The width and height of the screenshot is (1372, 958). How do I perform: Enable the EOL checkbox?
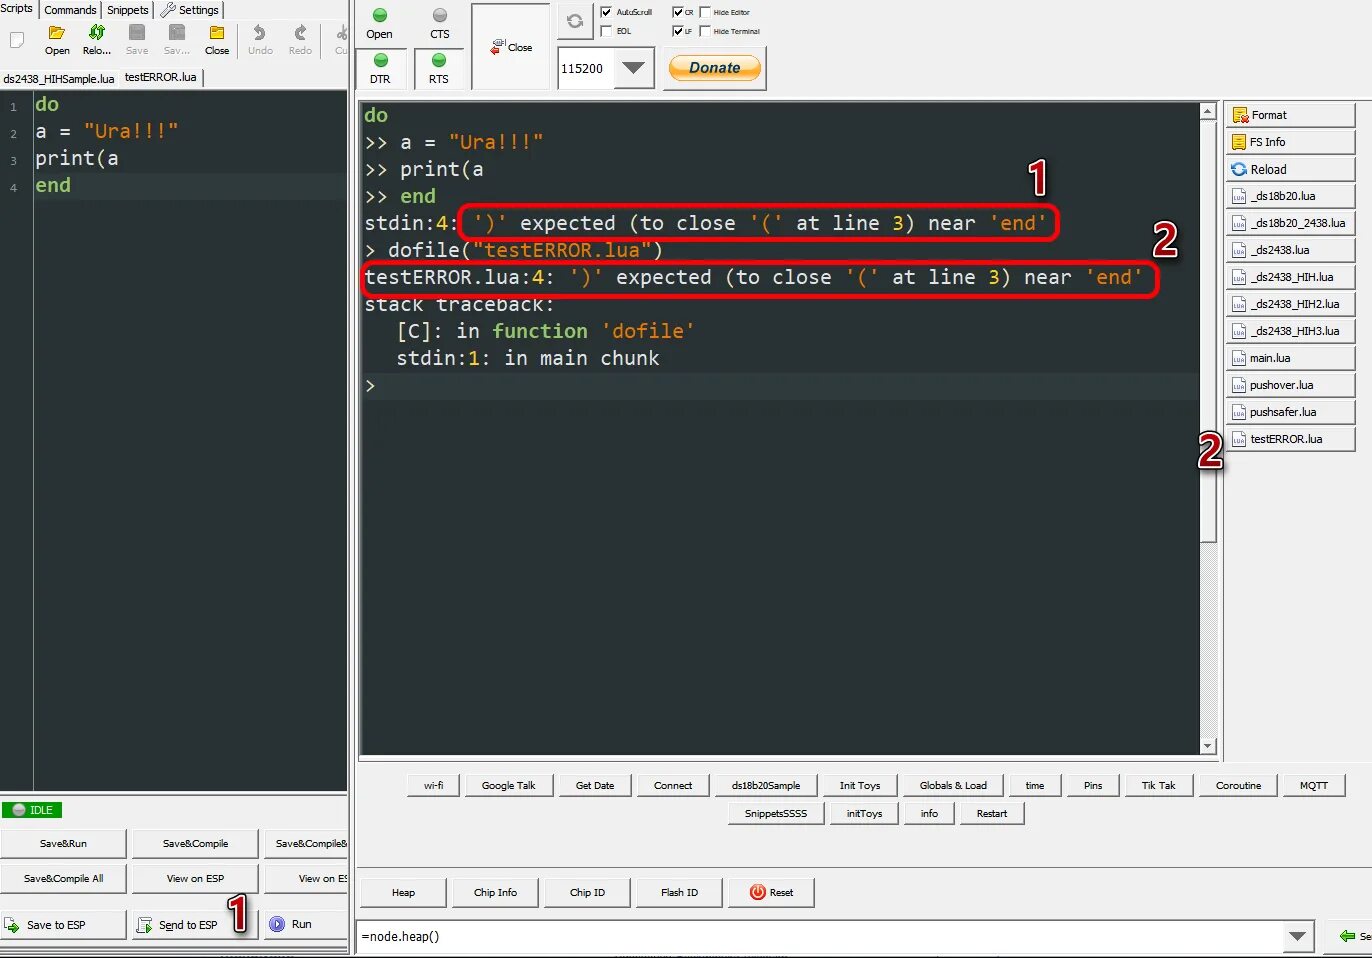606,31
